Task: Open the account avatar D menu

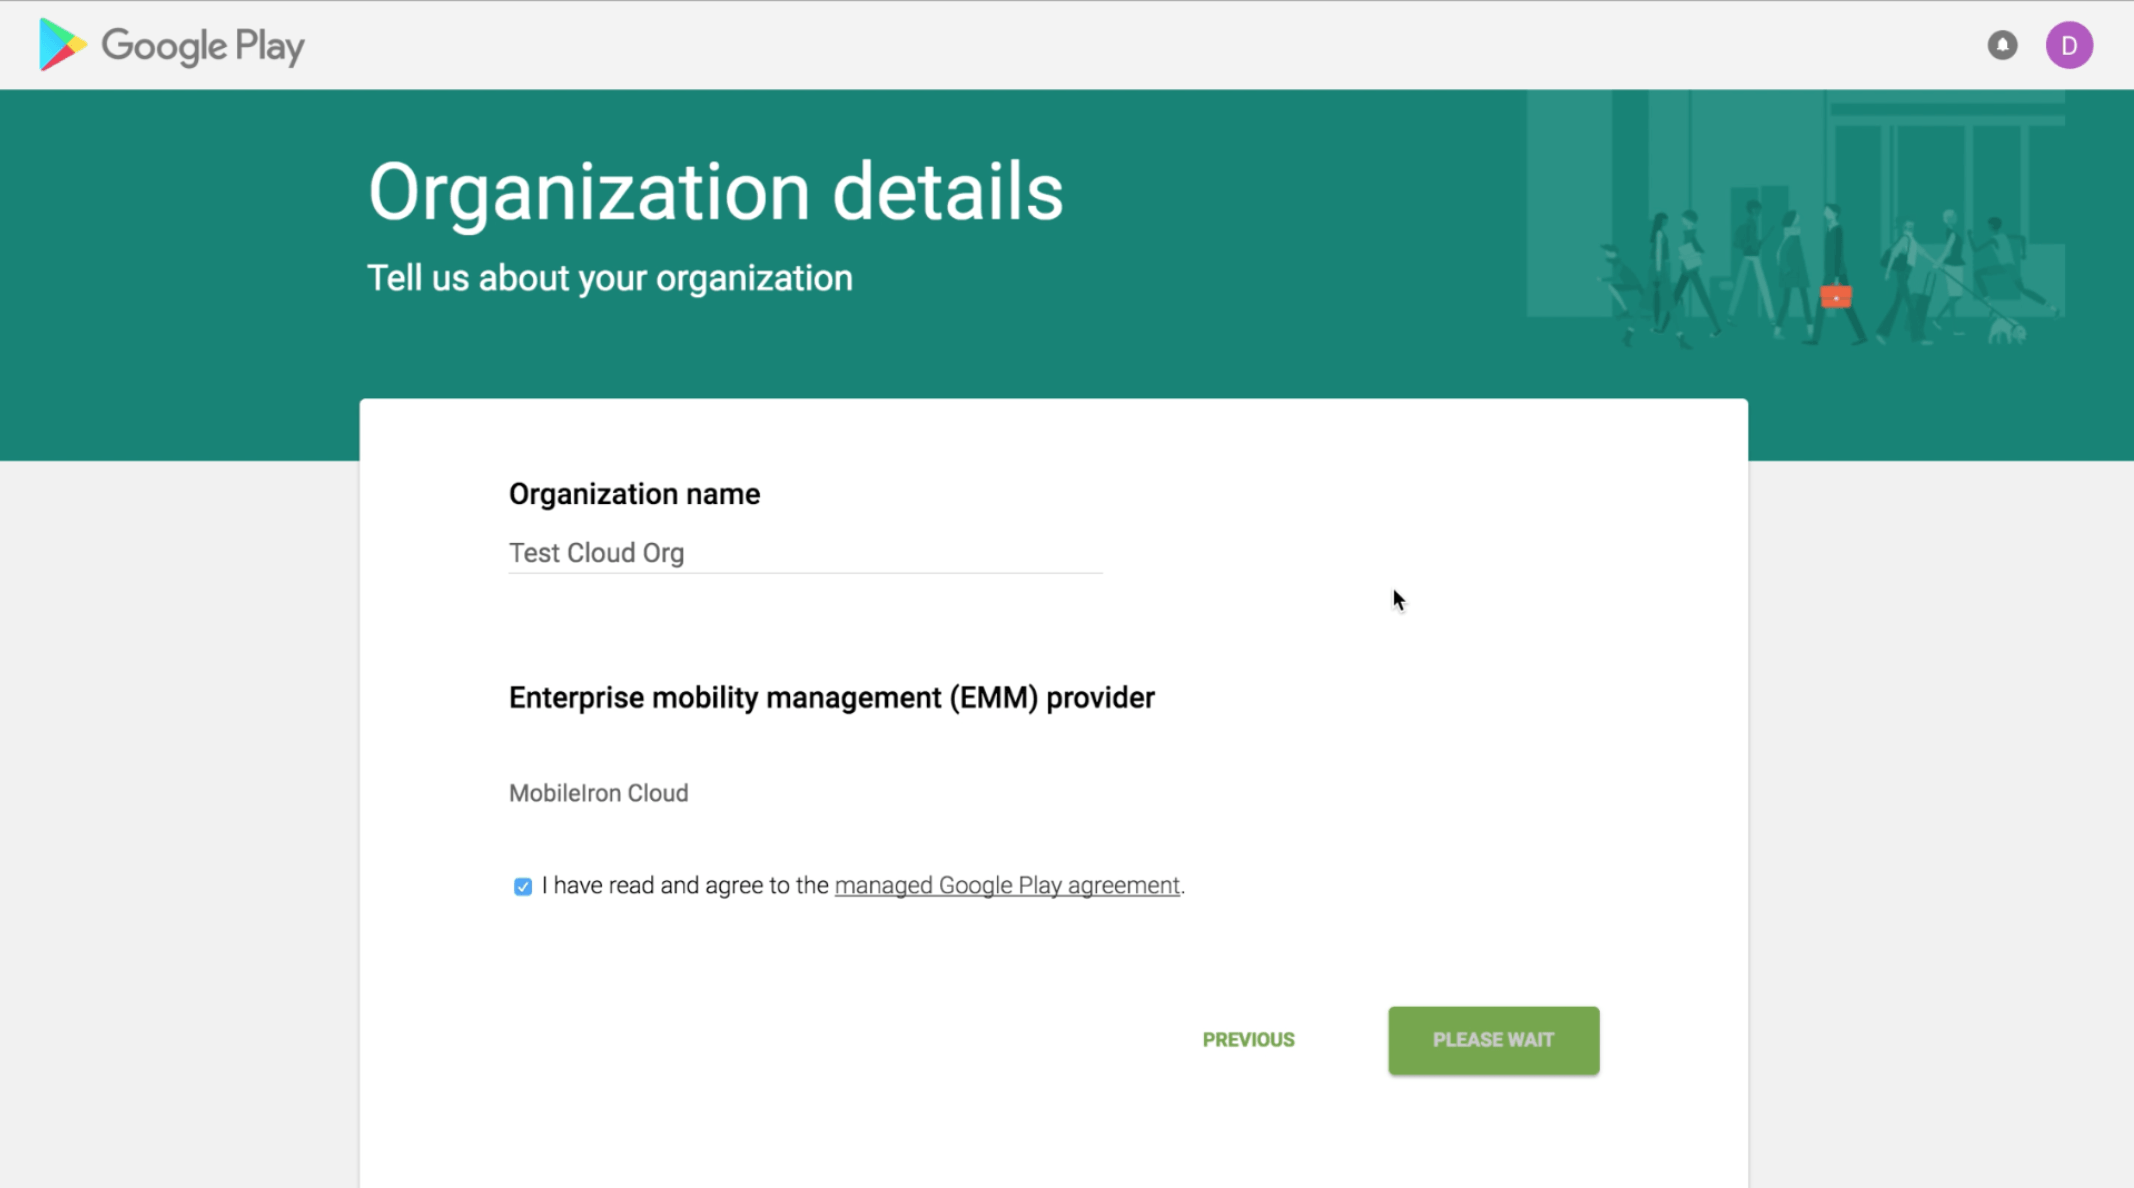Action: [2069, 45]
